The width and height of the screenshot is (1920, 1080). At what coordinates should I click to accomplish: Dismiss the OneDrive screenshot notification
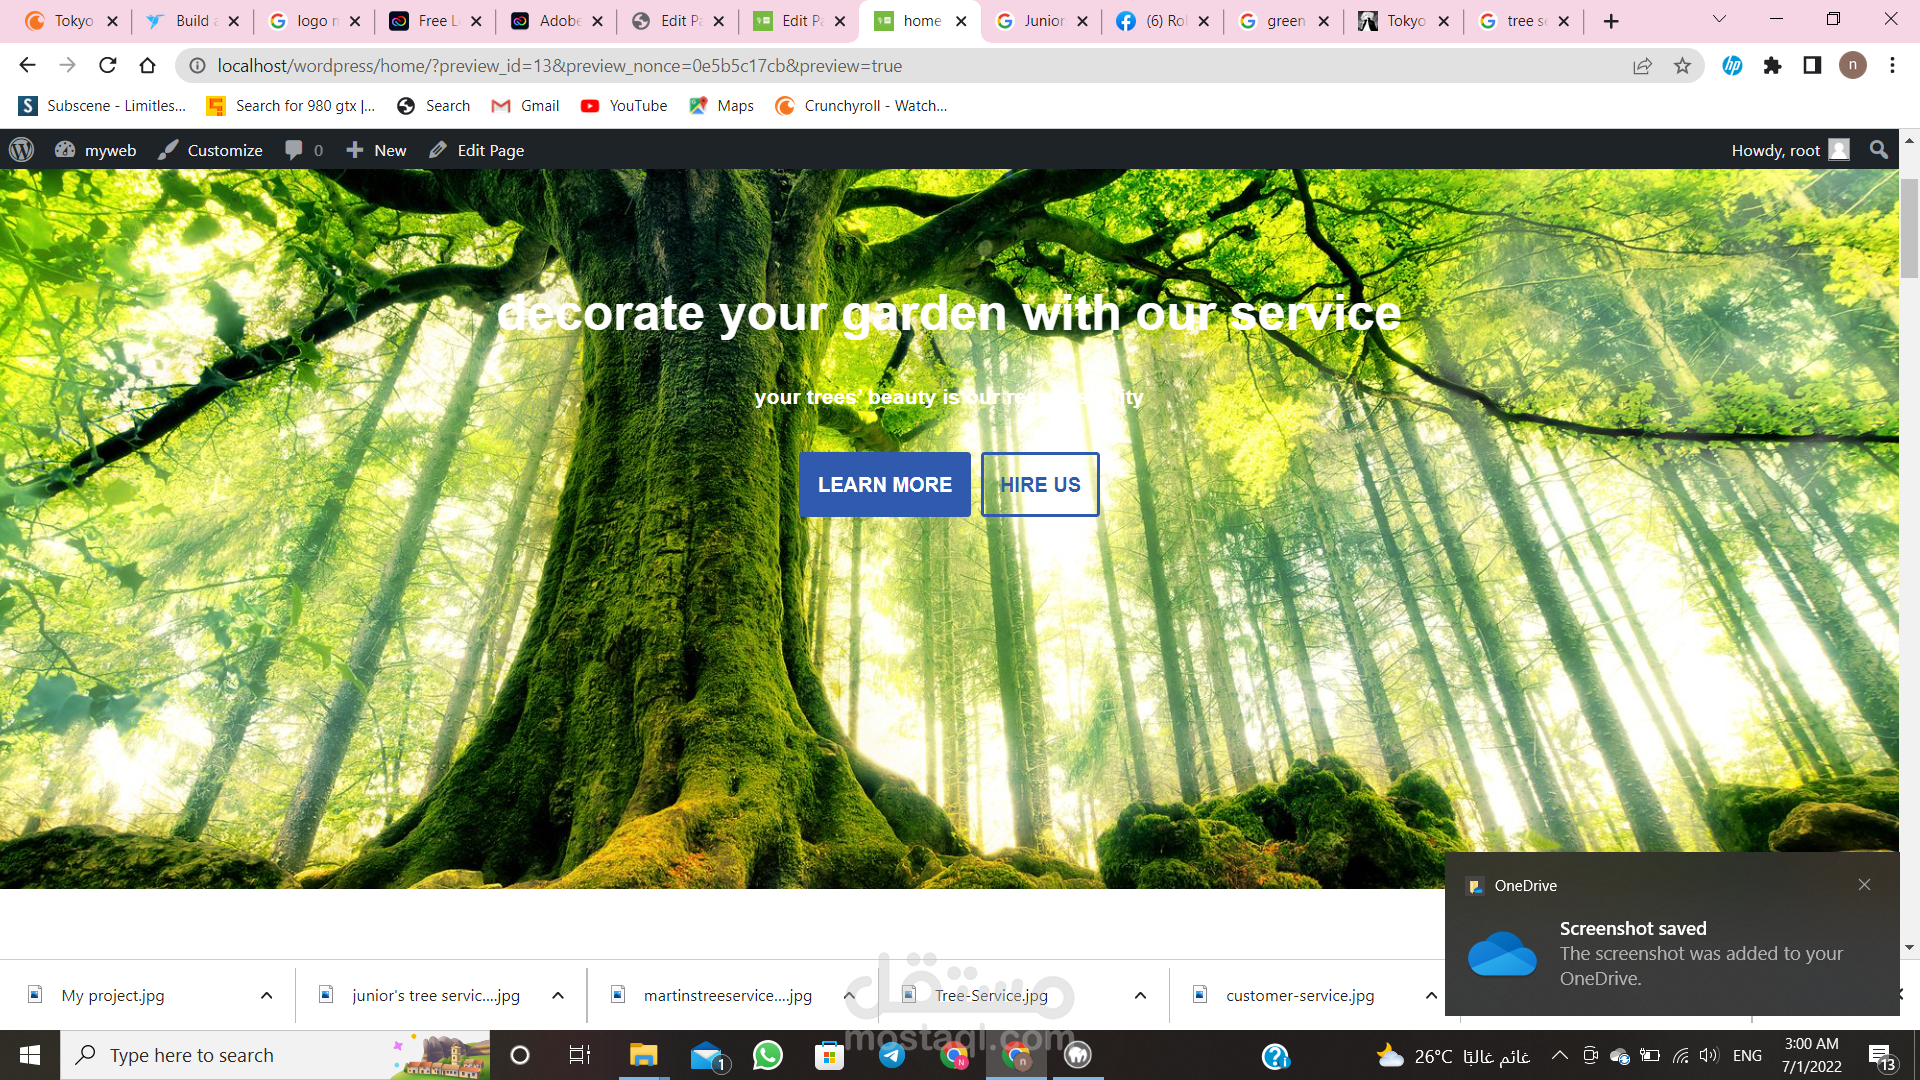pyautogui.click(x=1864, y=885)
